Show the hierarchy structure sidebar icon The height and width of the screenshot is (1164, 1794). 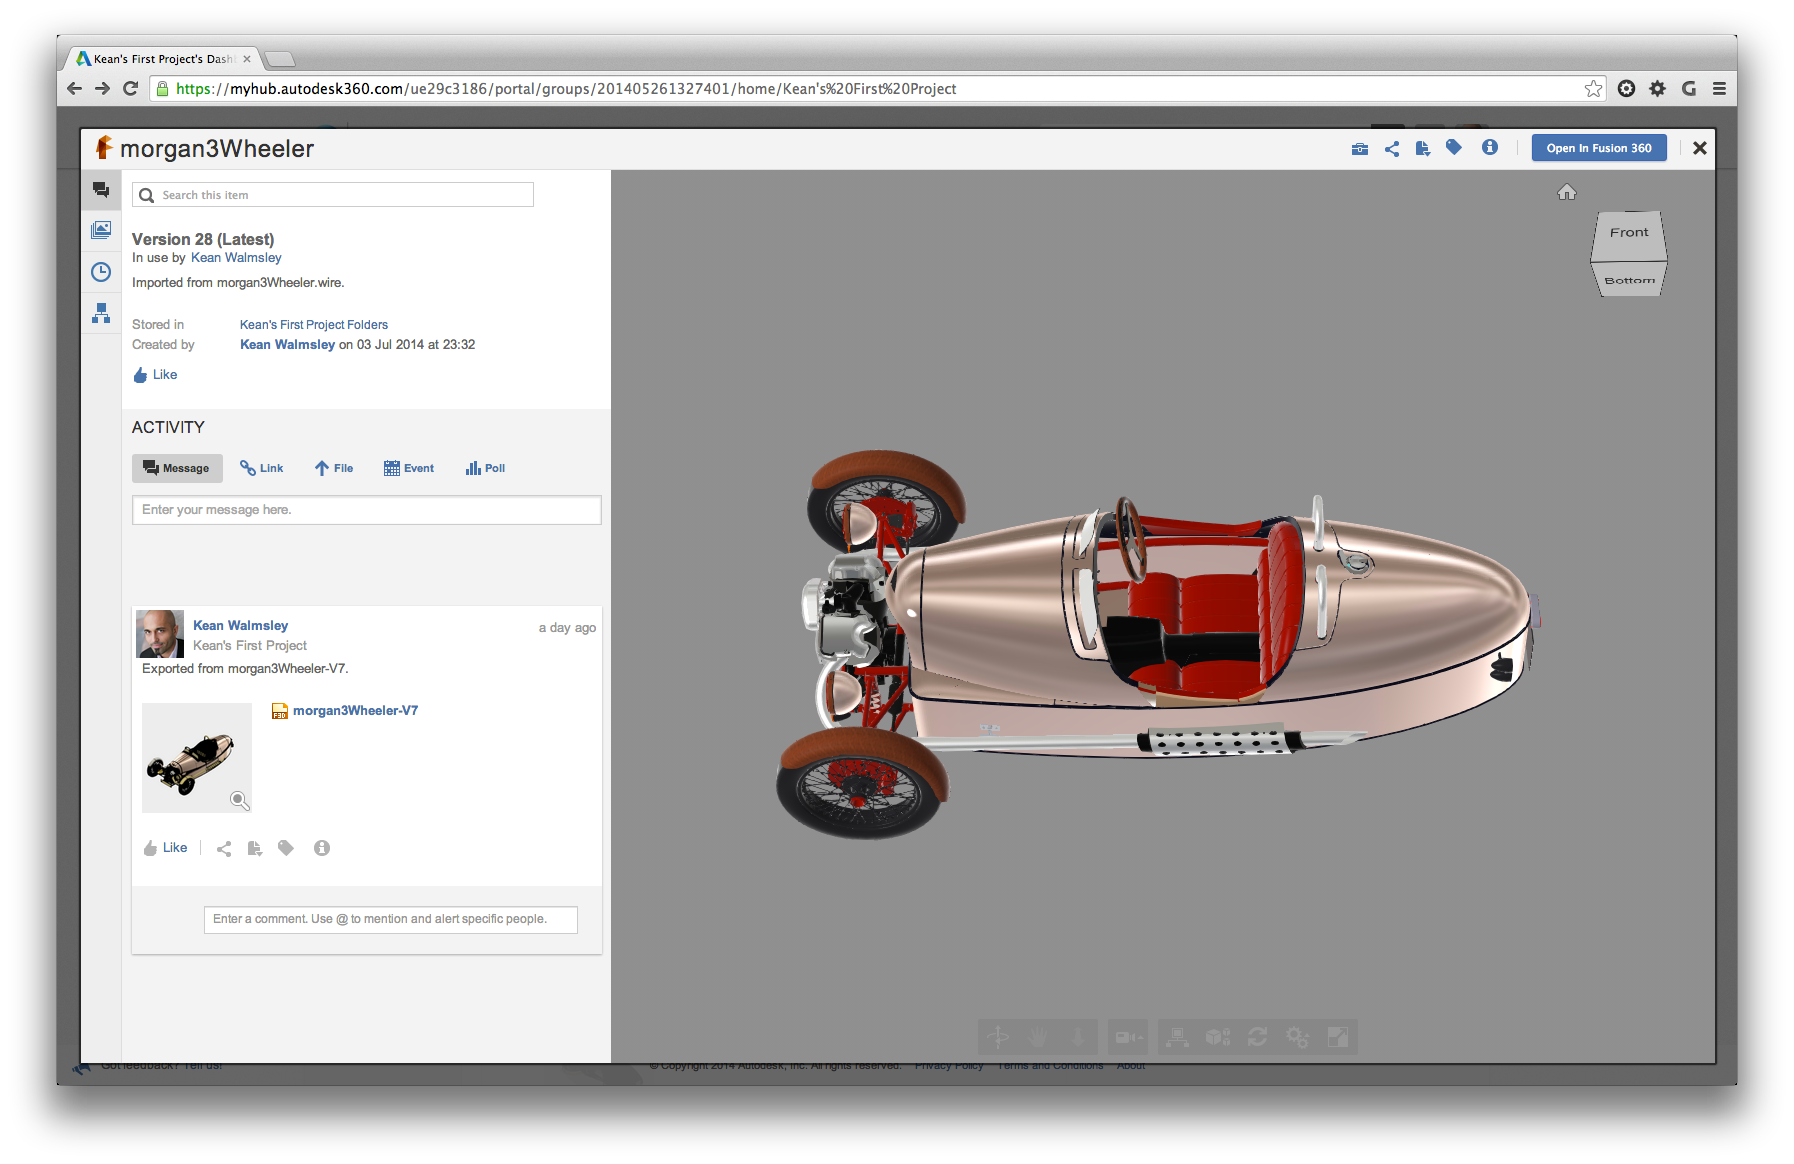point(101,313)
